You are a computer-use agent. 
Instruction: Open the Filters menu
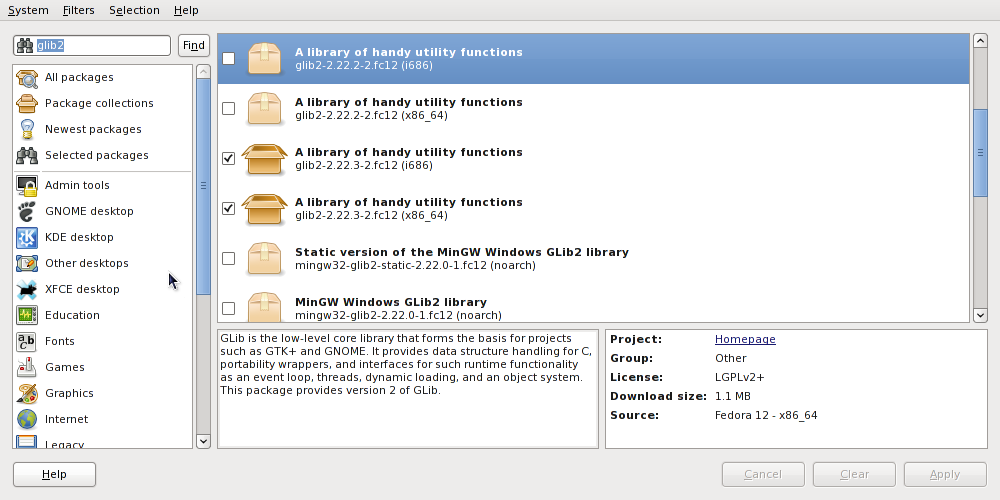click(78, 10)
